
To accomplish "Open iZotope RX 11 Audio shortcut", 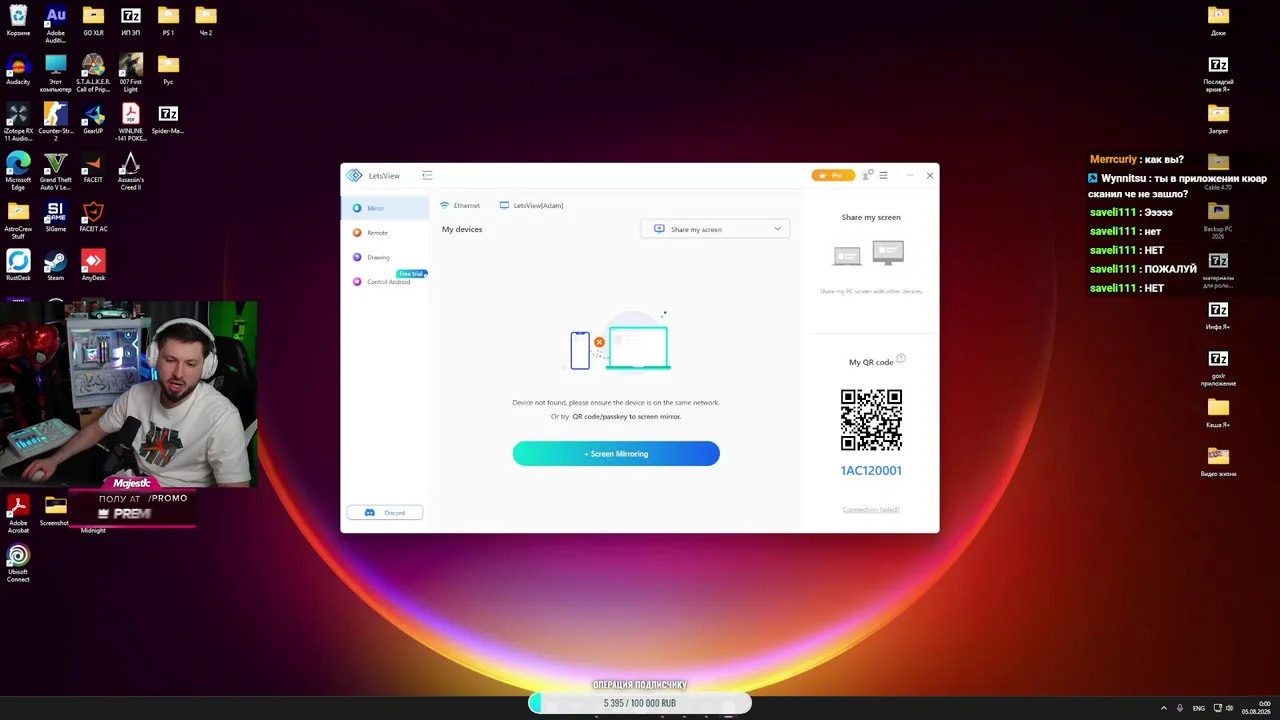I will tap(18, 122).
